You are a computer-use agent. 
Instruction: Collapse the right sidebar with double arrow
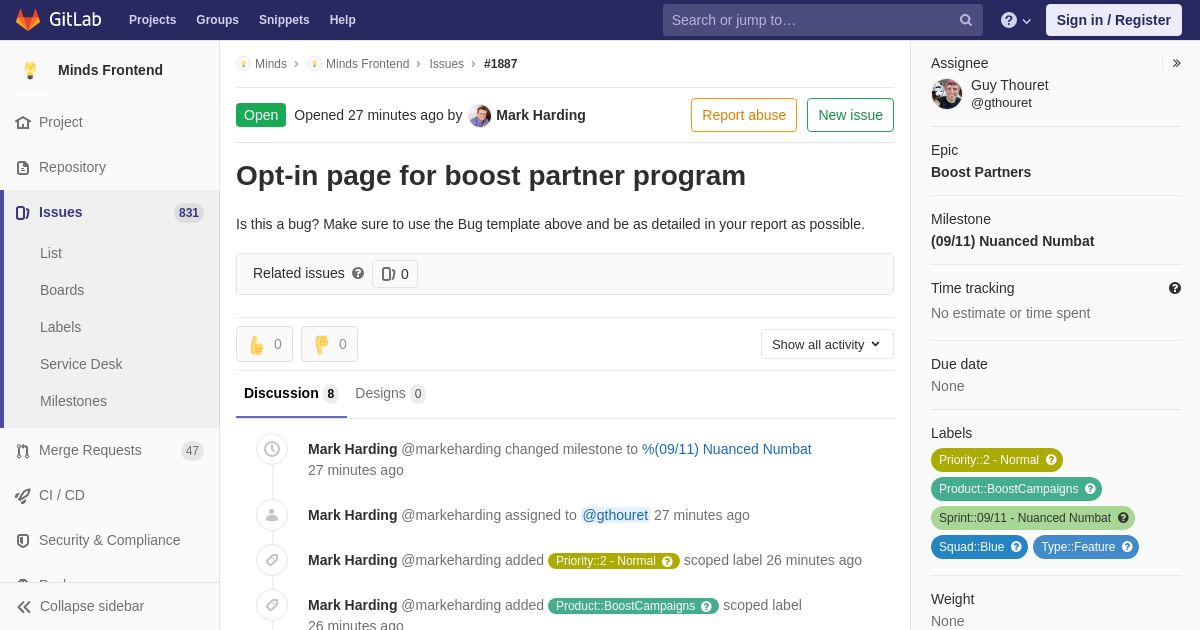pos(1176,63)
